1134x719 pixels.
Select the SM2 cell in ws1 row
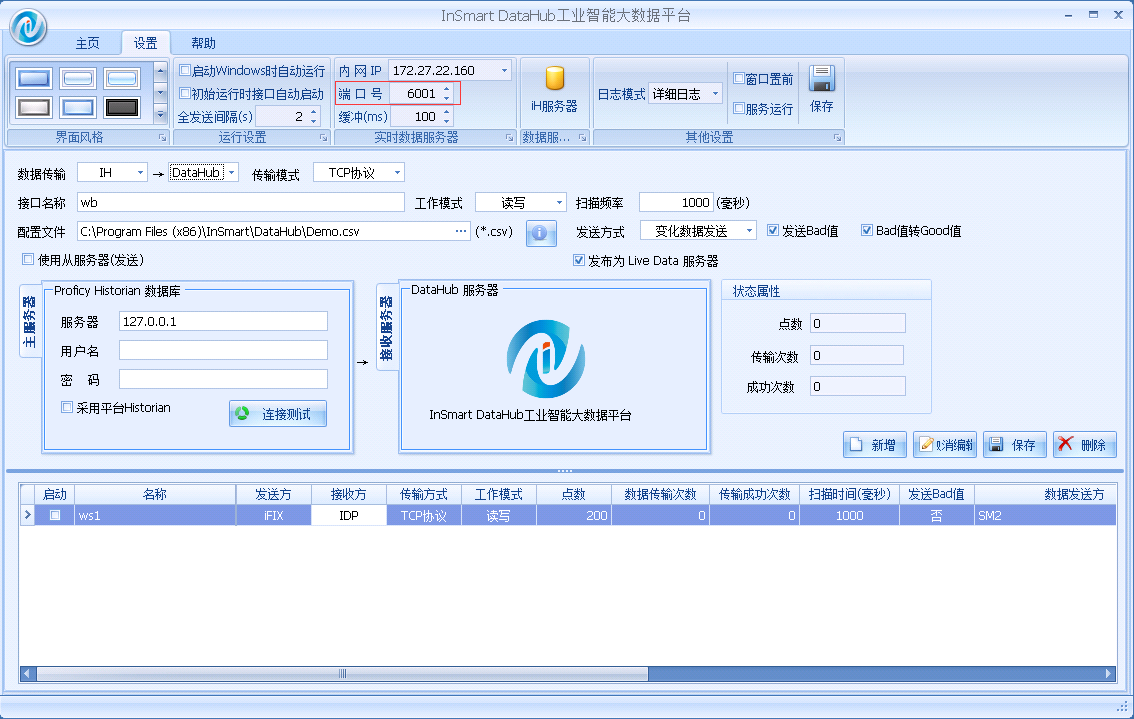1045,515
